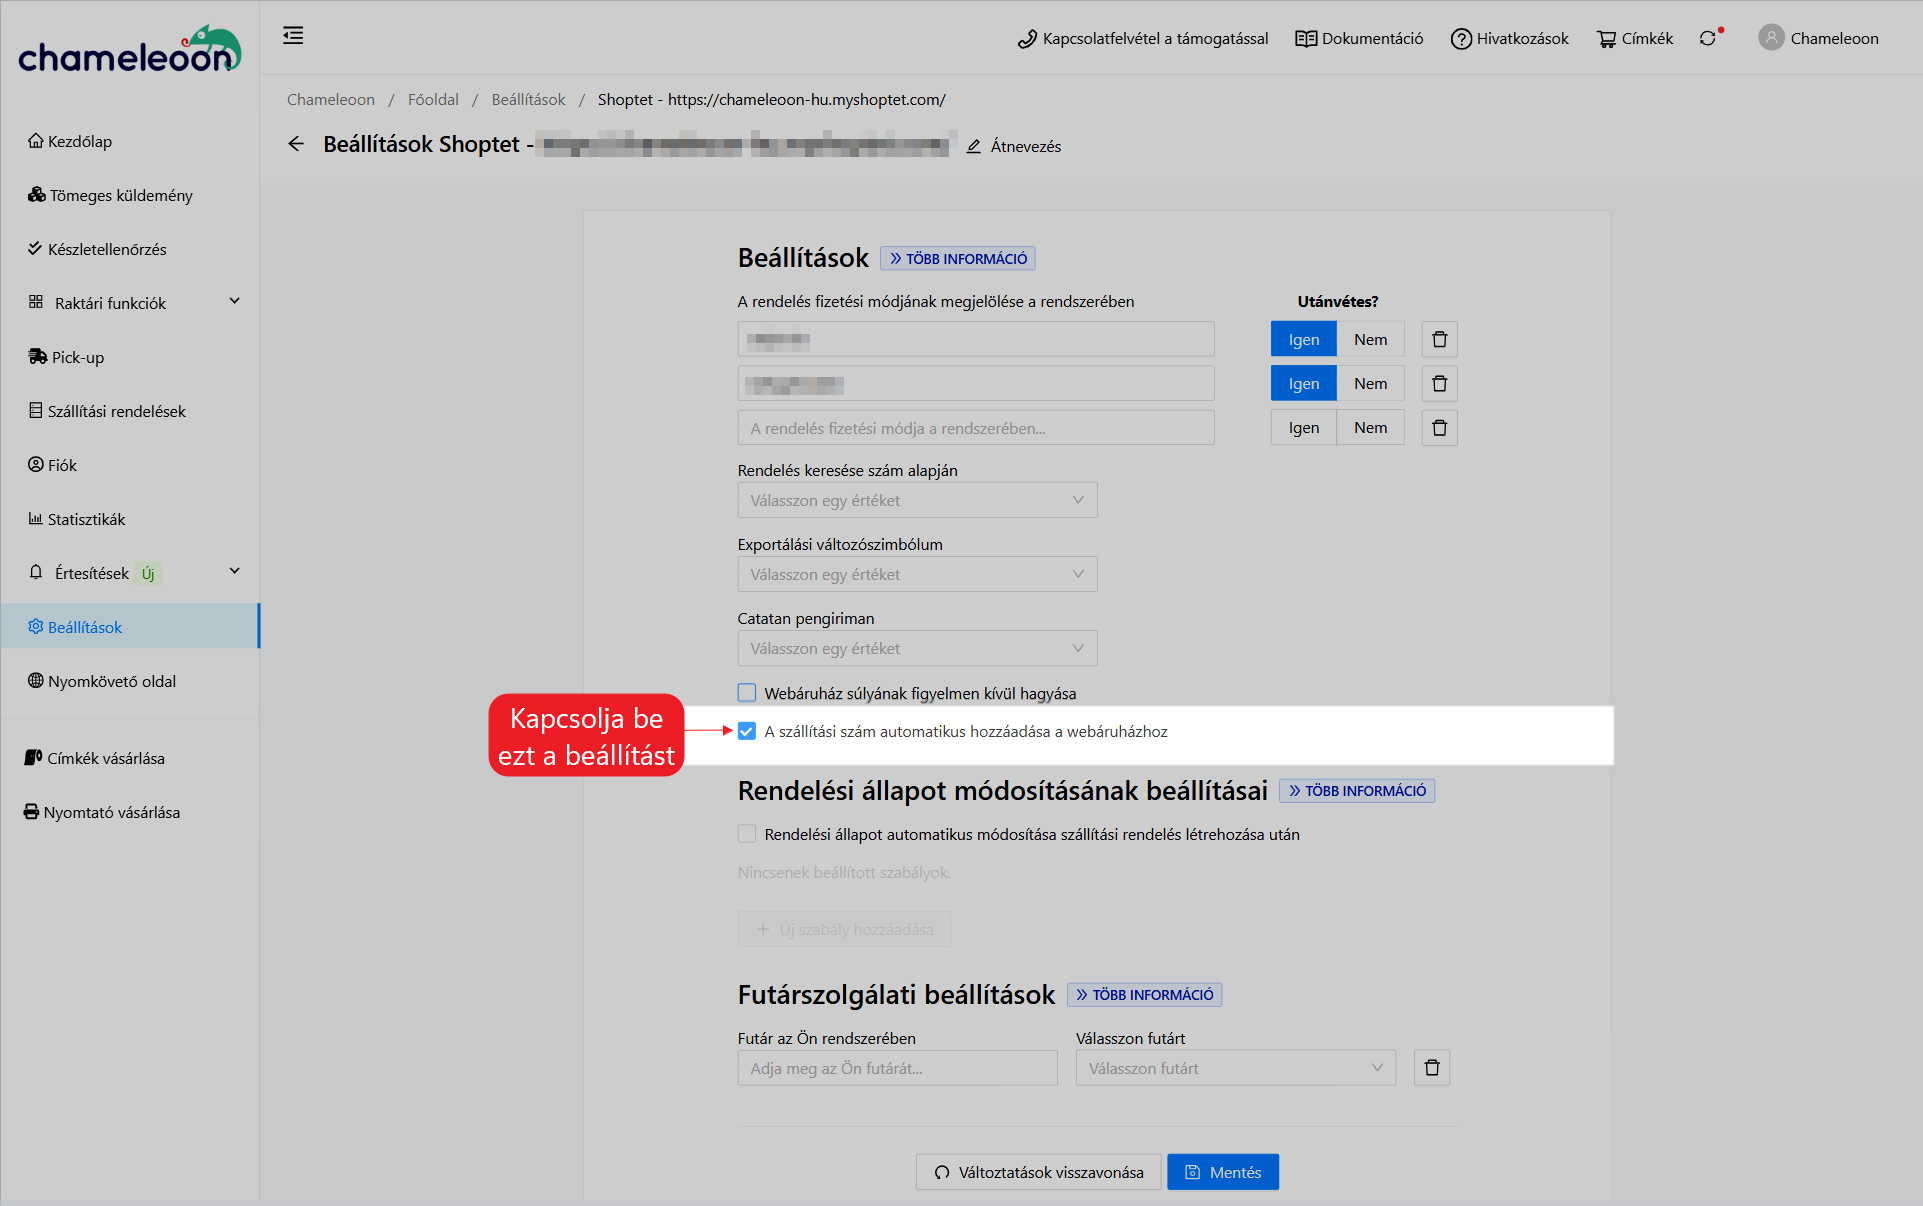
Task: Collapse the sidebar menu icon
Action: point(293,36)
